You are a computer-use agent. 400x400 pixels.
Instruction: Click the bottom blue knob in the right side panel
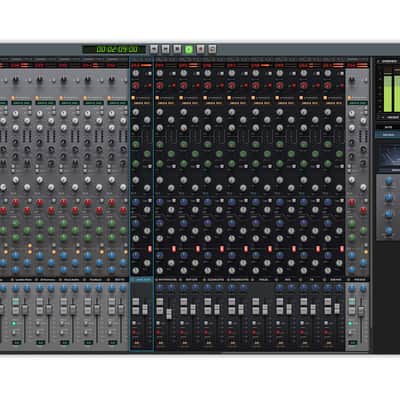(389, 230)
